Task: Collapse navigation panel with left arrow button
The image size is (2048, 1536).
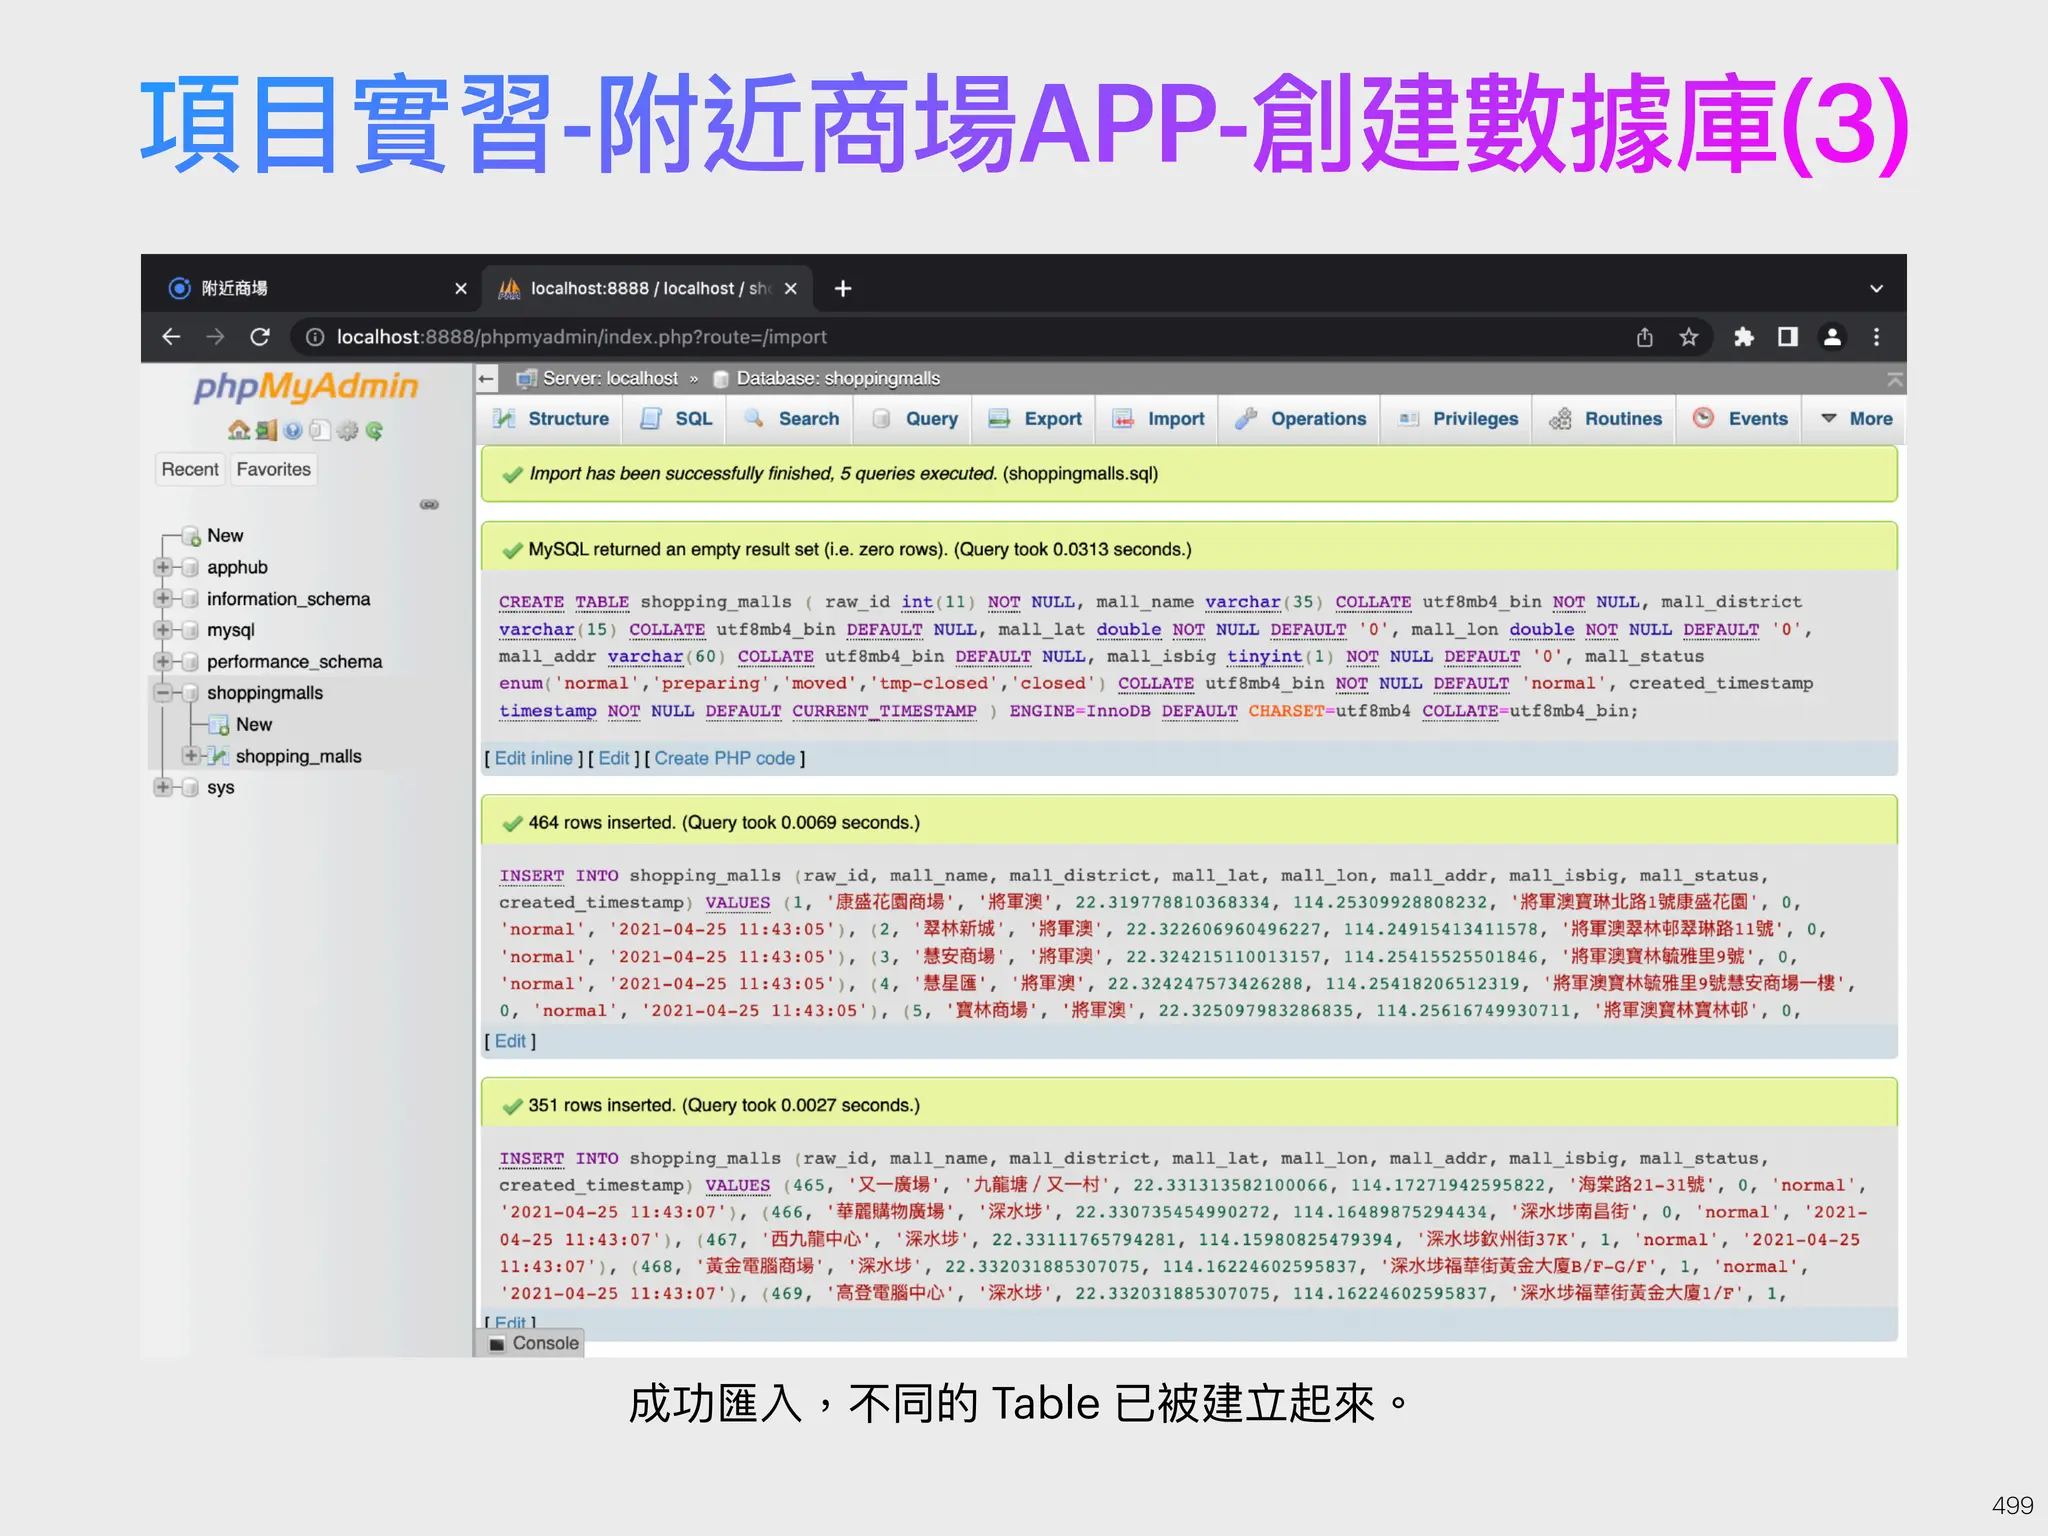Action: 486,379
